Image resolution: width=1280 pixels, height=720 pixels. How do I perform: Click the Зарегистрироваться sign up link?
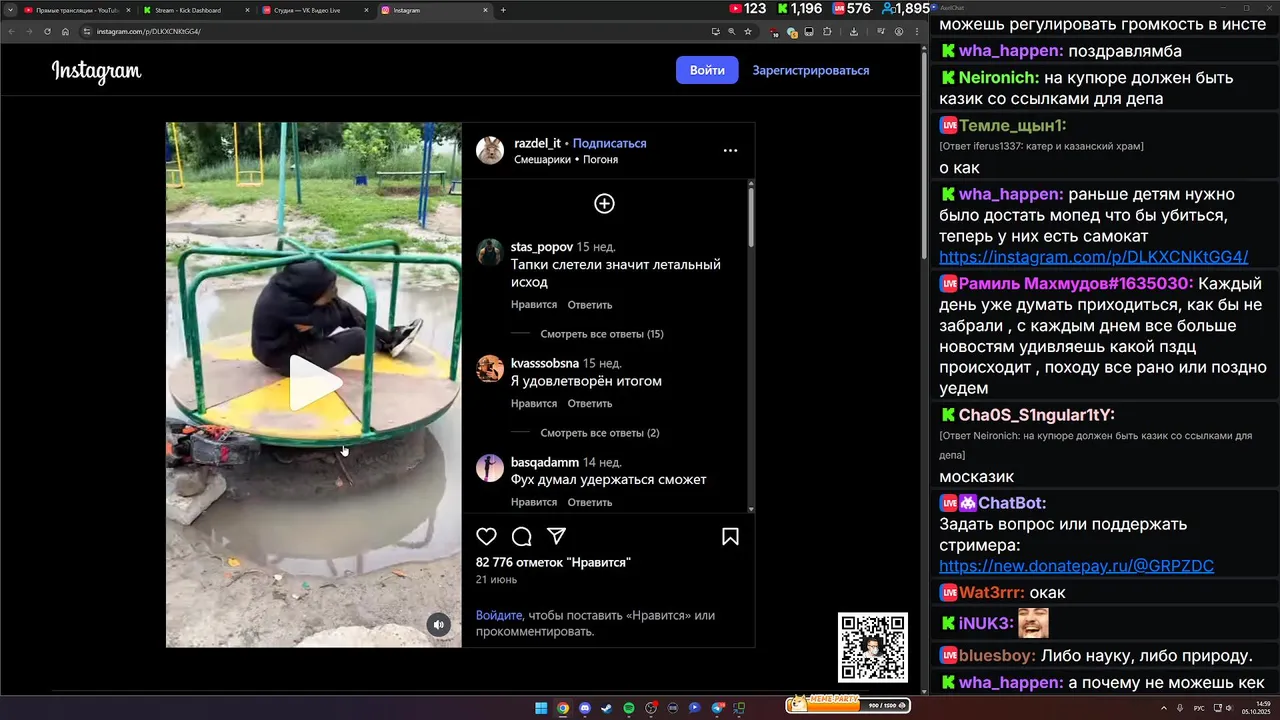(811, 70)
